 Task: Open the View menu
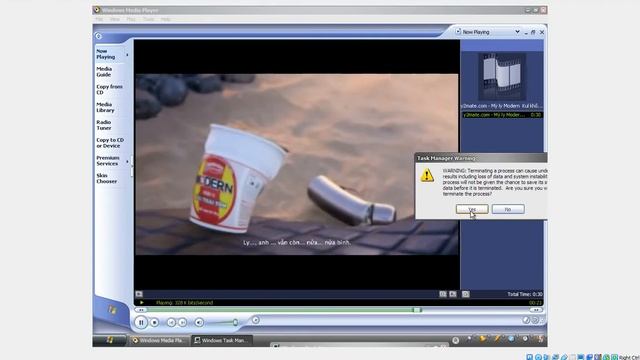point(115,19)
